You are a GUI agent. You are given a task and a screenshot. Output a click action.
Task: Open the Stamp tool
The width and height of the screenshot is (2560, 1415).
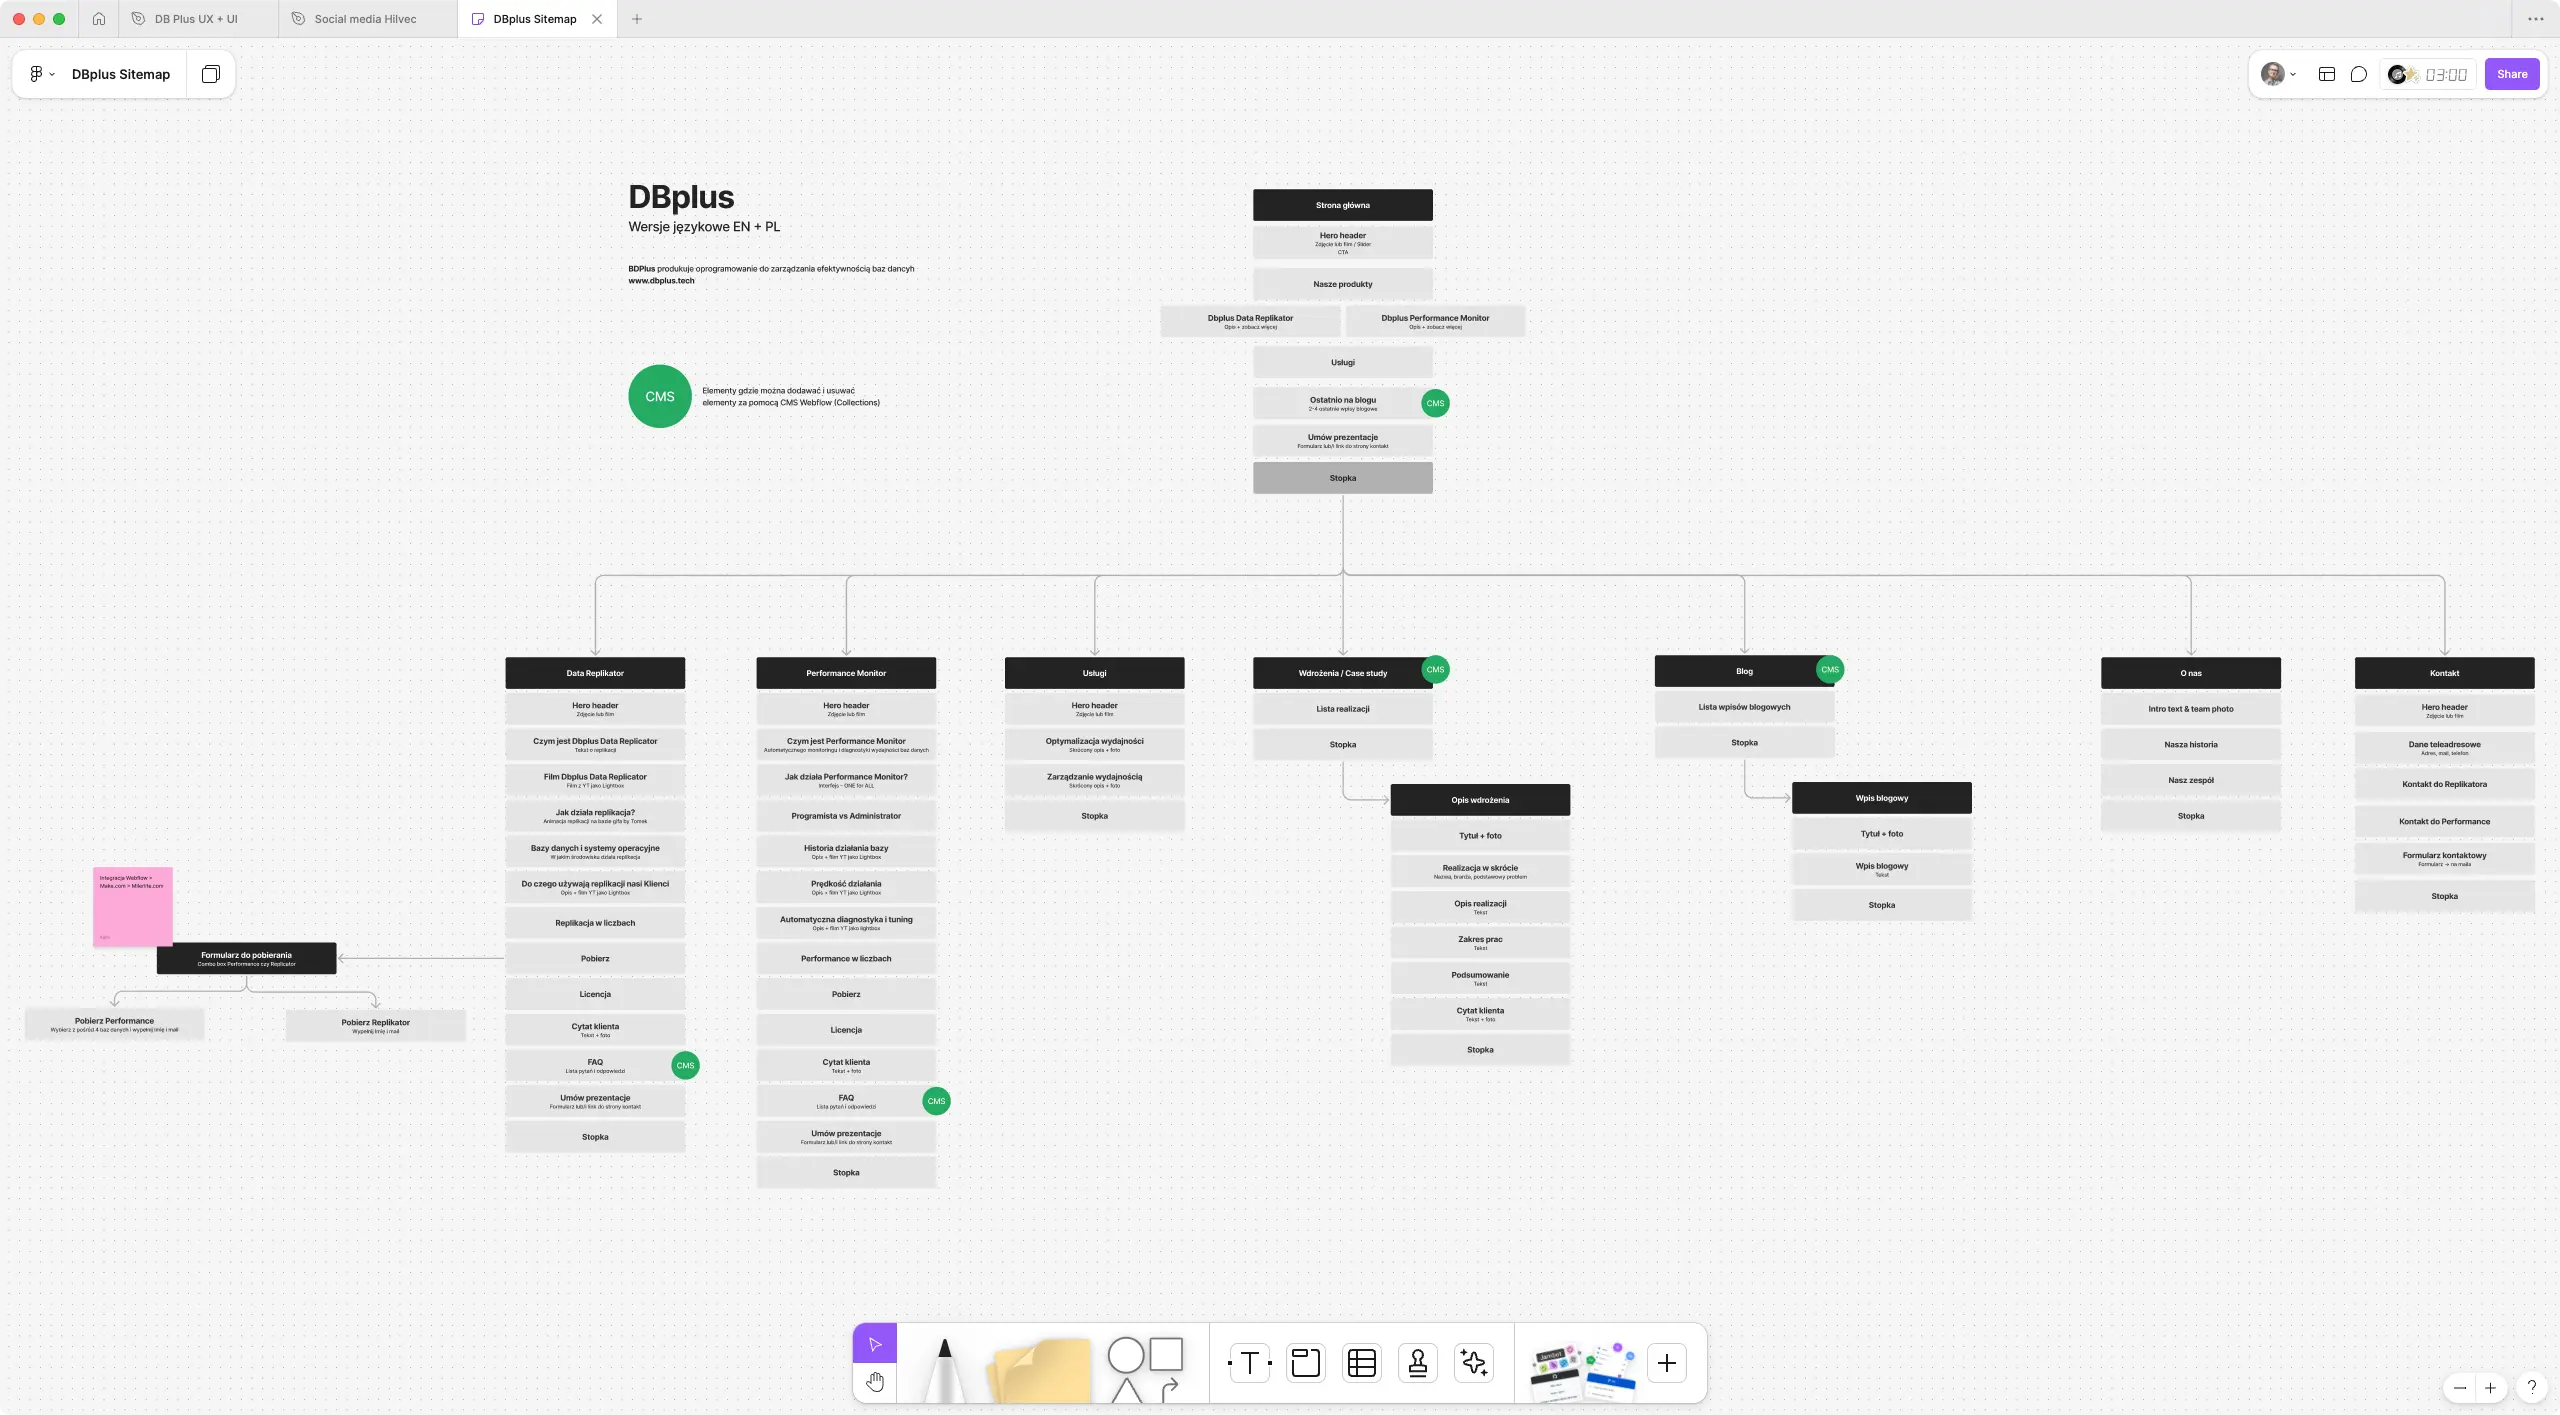click(x=1418, y=1363)
